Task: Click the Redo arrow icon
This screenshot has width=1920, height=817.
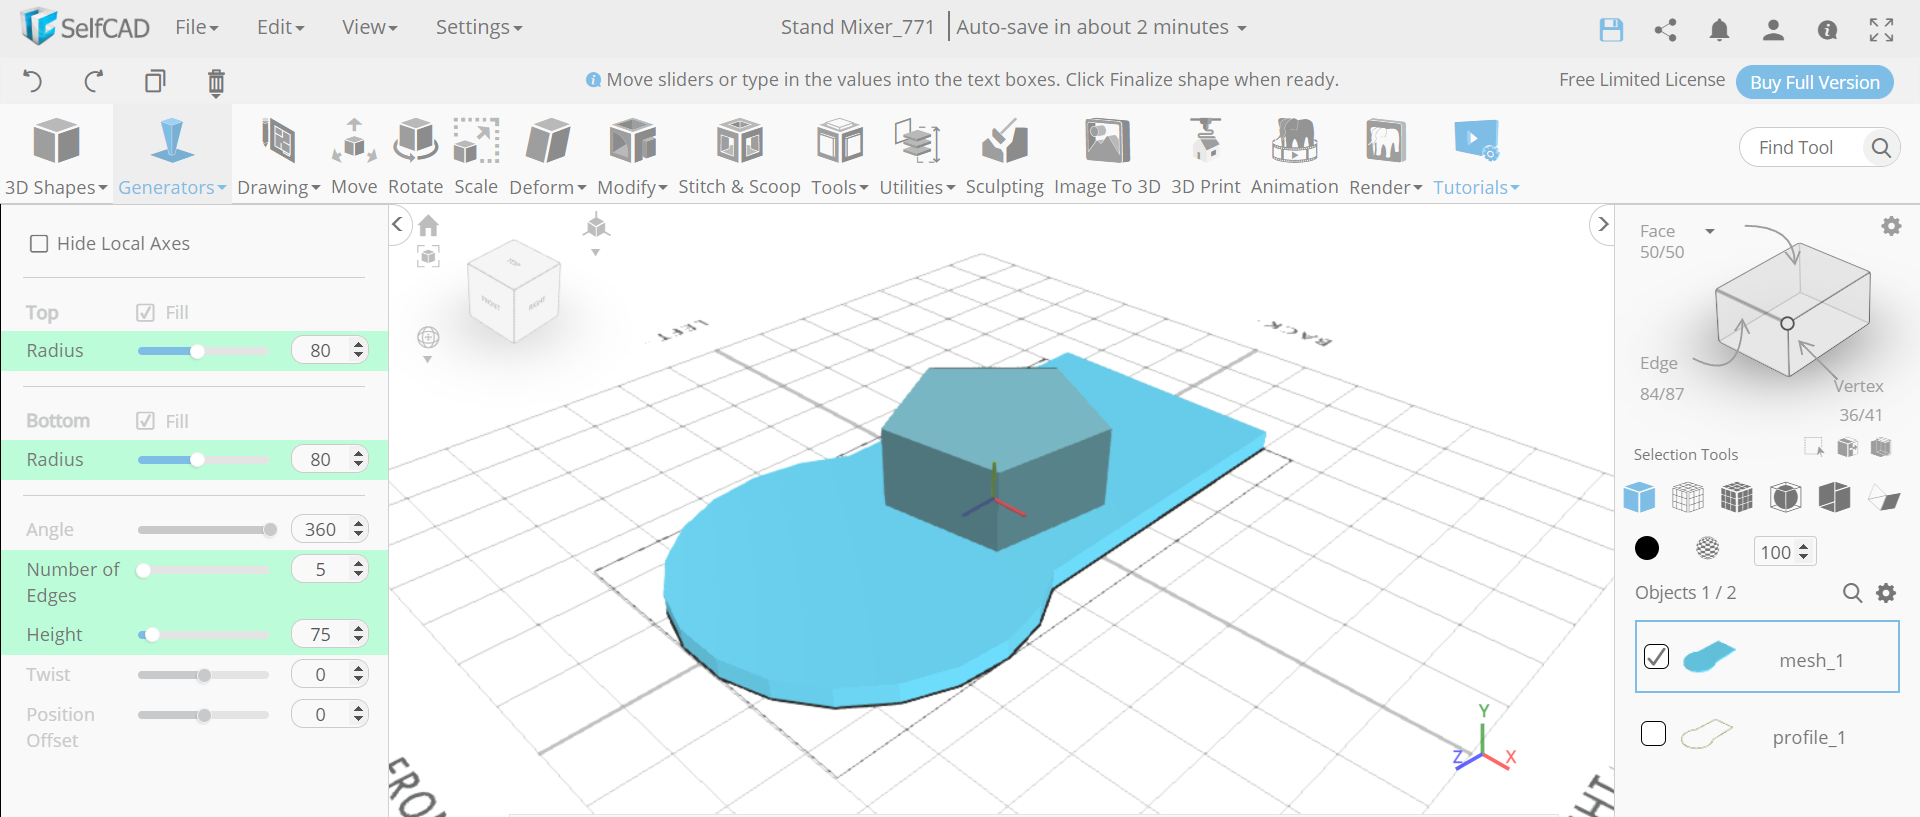Action: pos(93,81)
